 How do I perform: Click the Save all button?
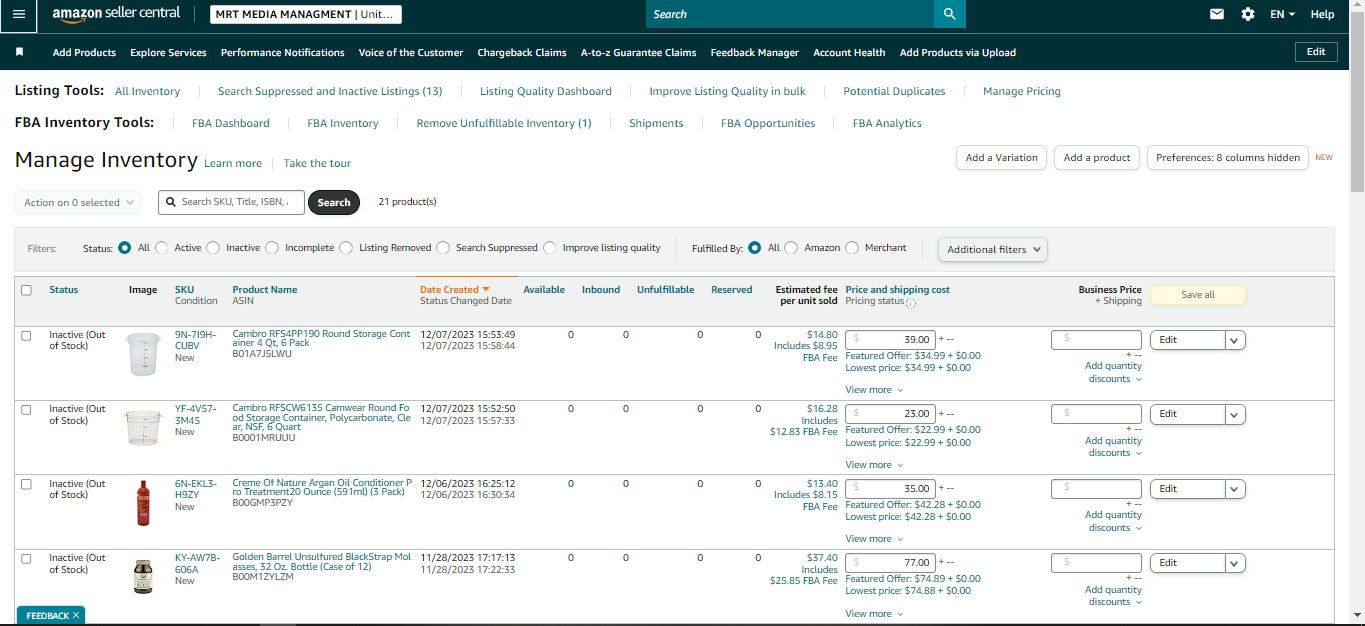tap(1197, 295)
